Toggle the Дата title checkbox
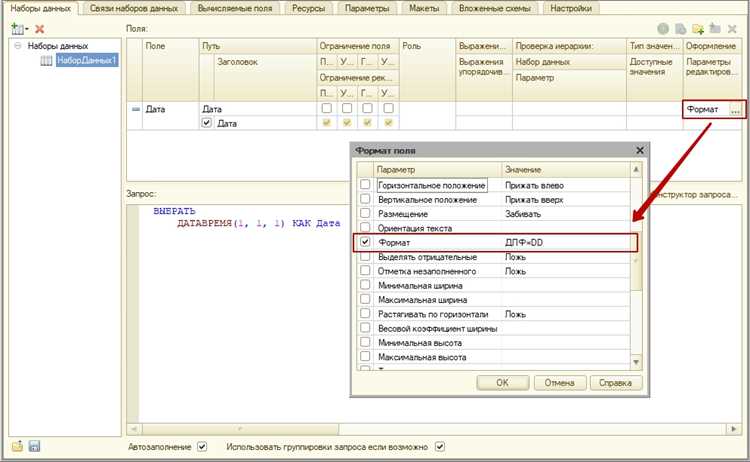750x462 pixels. (x=206, y=123)
